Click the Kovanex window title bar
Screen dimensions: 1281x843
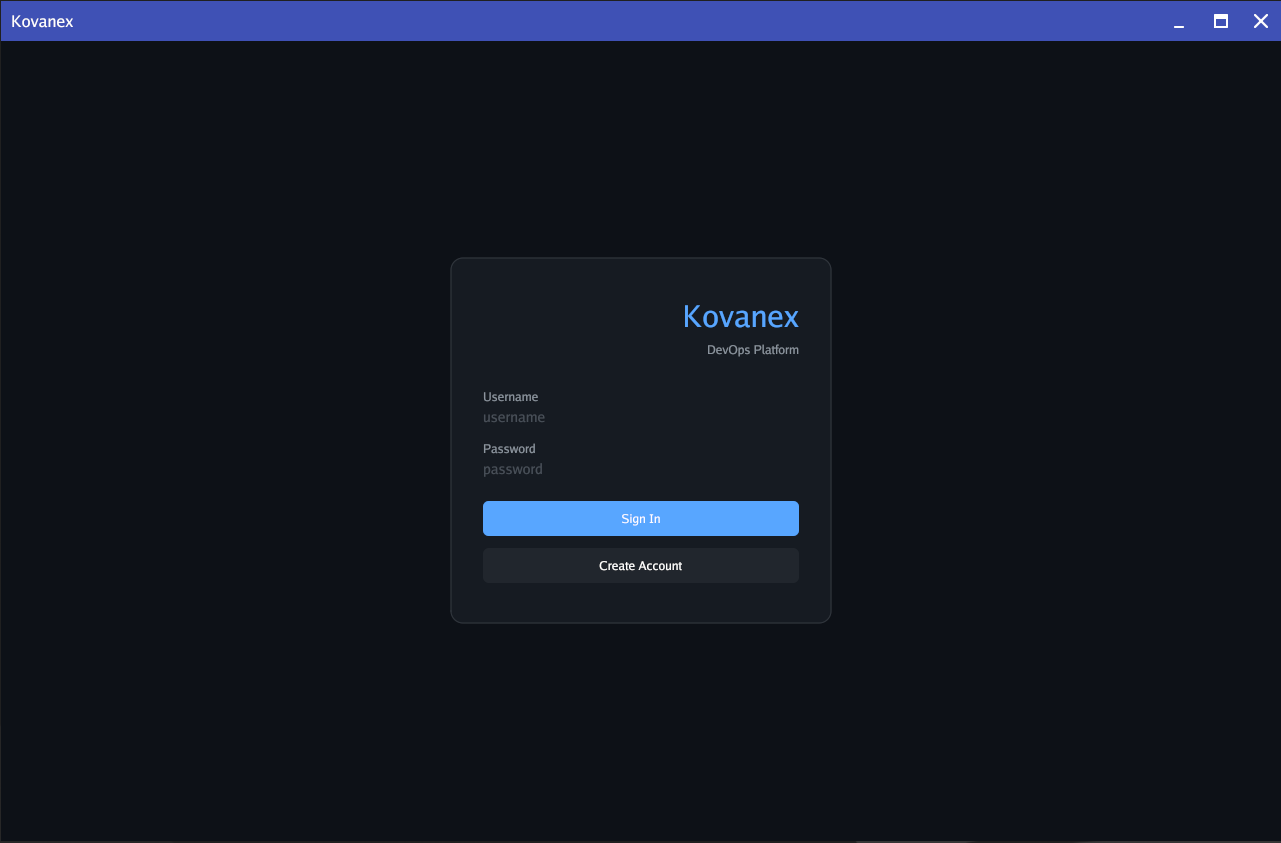coord(600,20)
